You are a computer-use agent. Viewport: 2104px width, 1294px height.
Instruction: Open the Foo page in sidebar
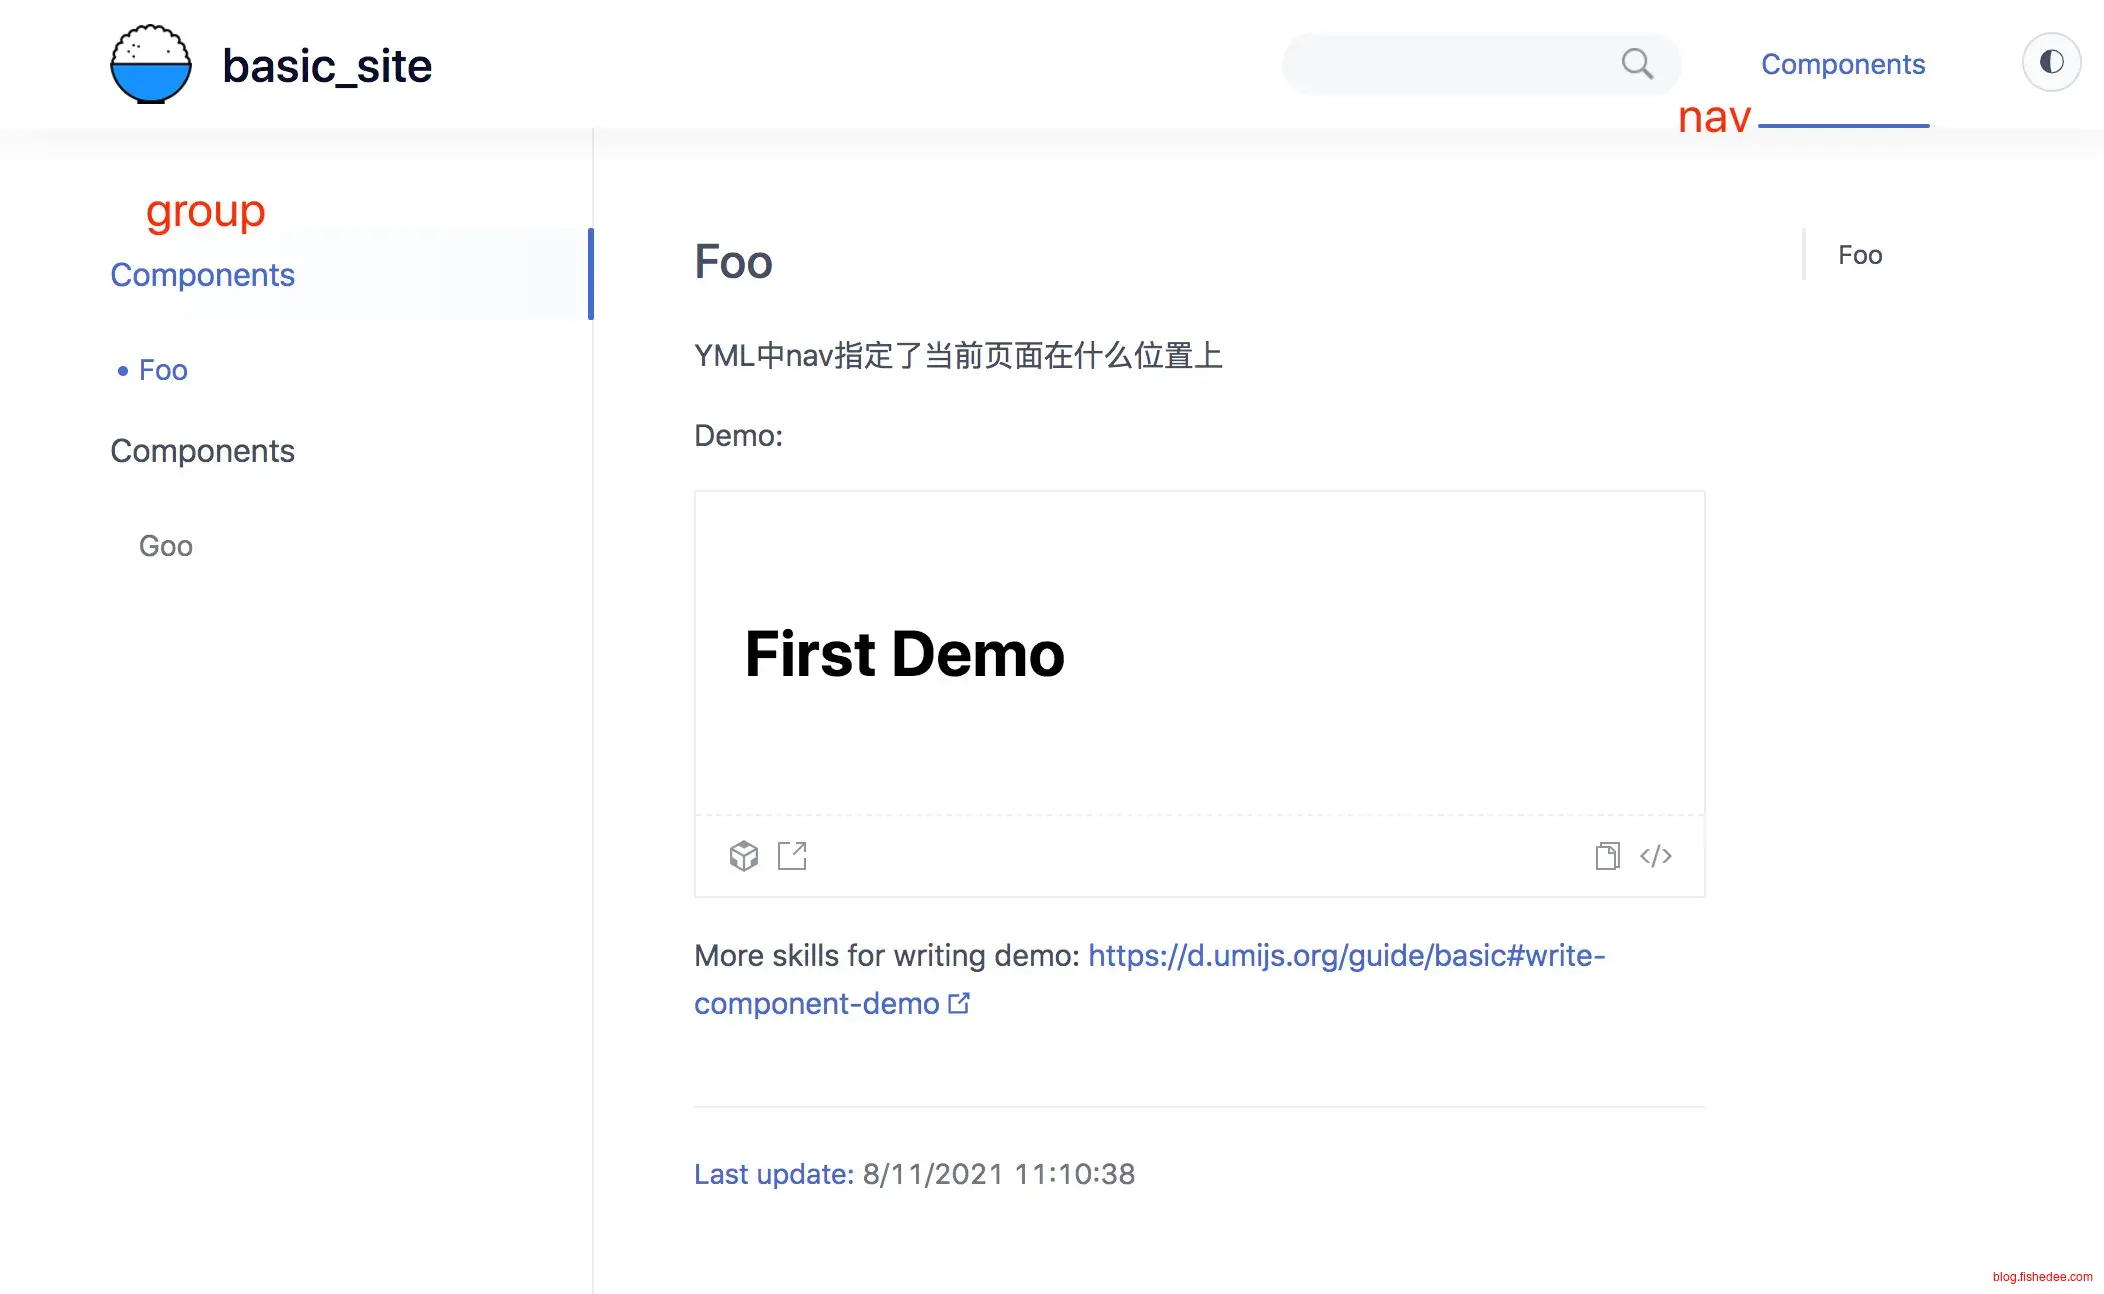pos(163,370)
